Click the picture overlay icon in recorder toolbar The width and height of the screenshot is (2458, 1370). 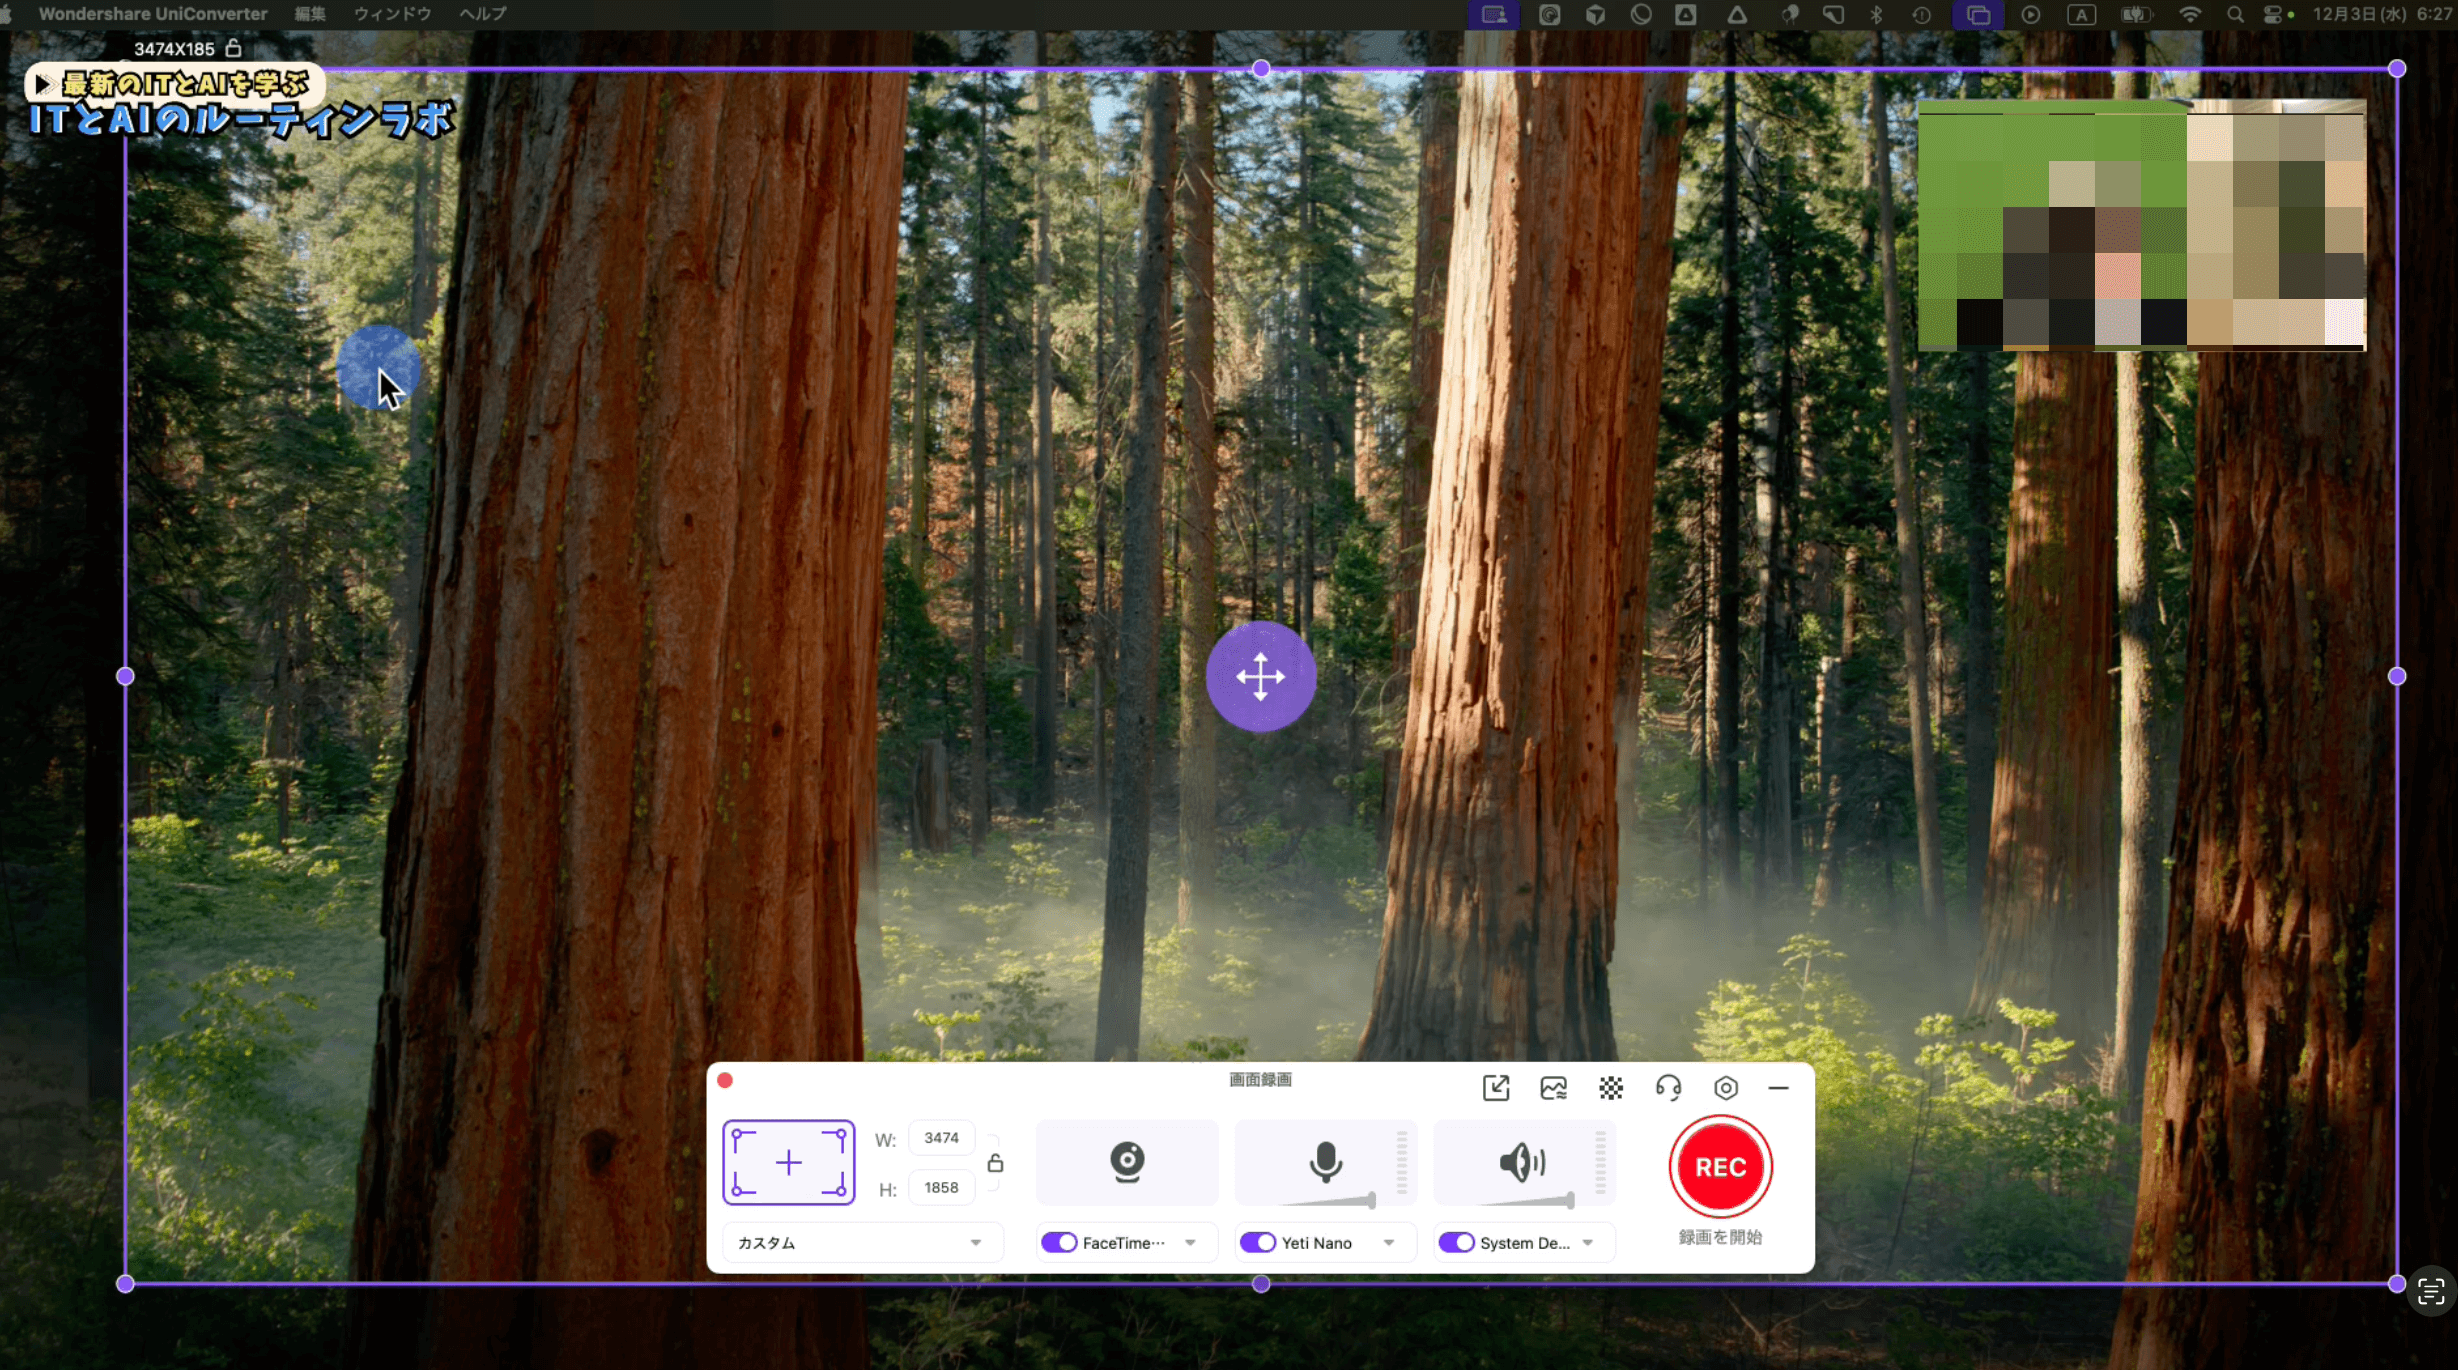[x=1553, y=1087]
